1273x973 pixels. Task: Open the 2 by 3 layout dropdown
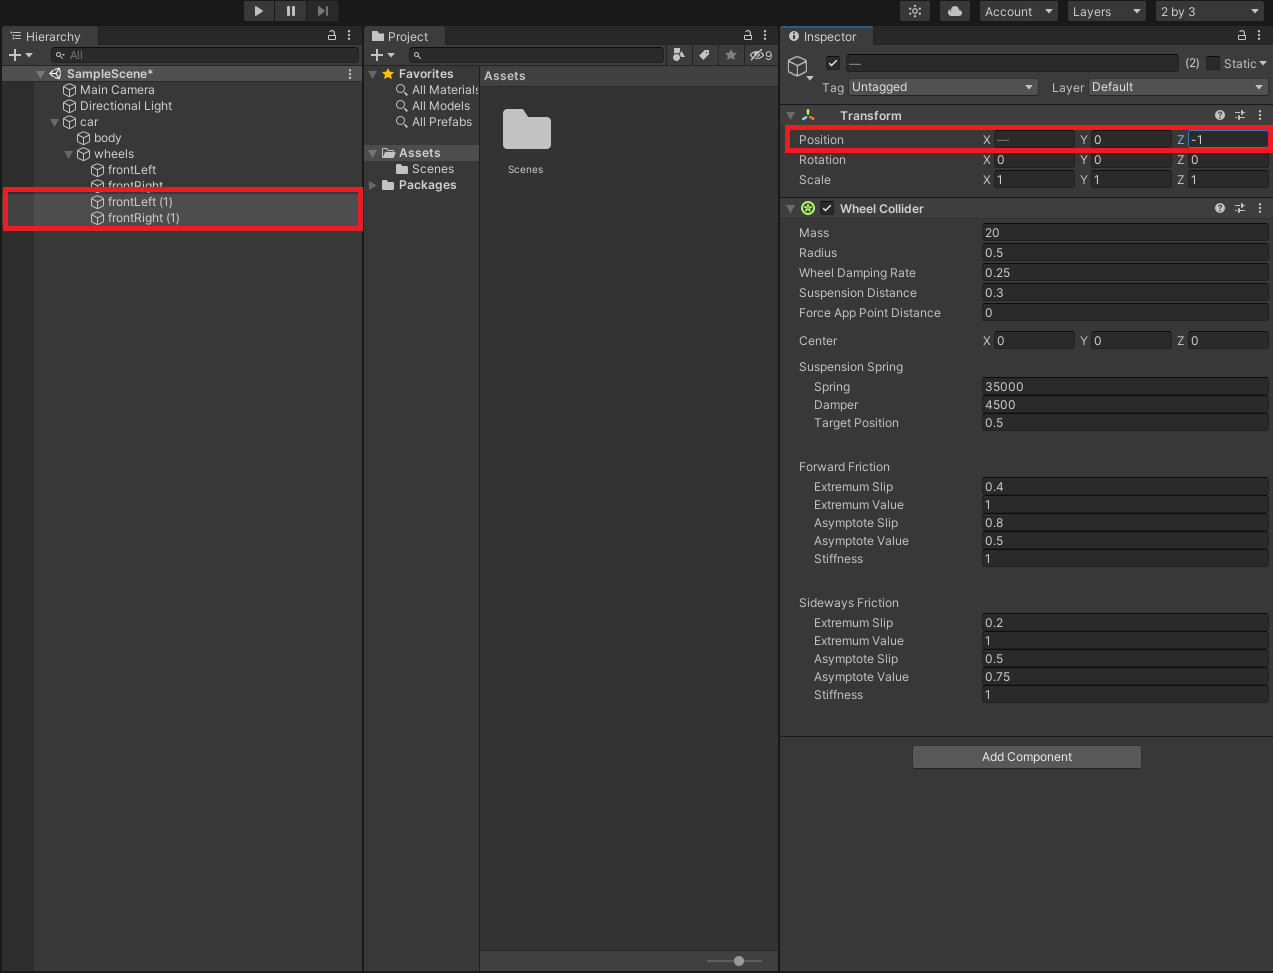[x=1211, y=11]
